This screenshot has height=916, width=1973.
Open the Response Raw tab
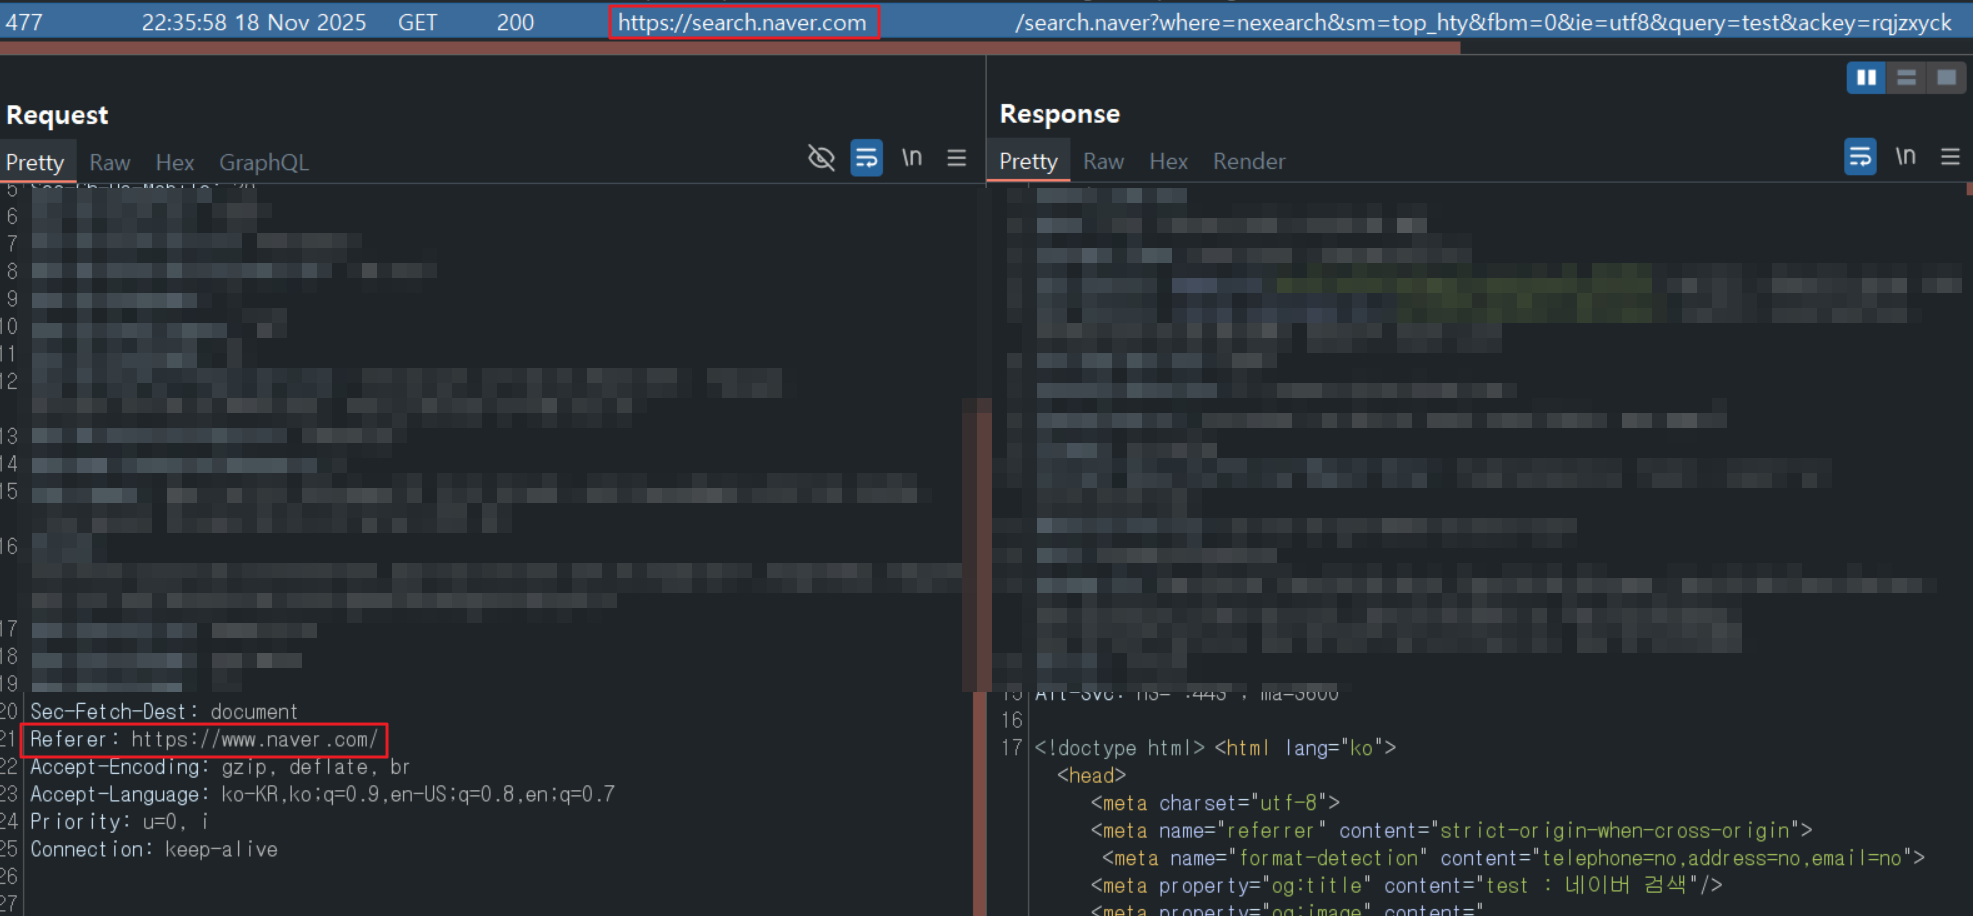pyautogui.click(x=1103, y=162)
